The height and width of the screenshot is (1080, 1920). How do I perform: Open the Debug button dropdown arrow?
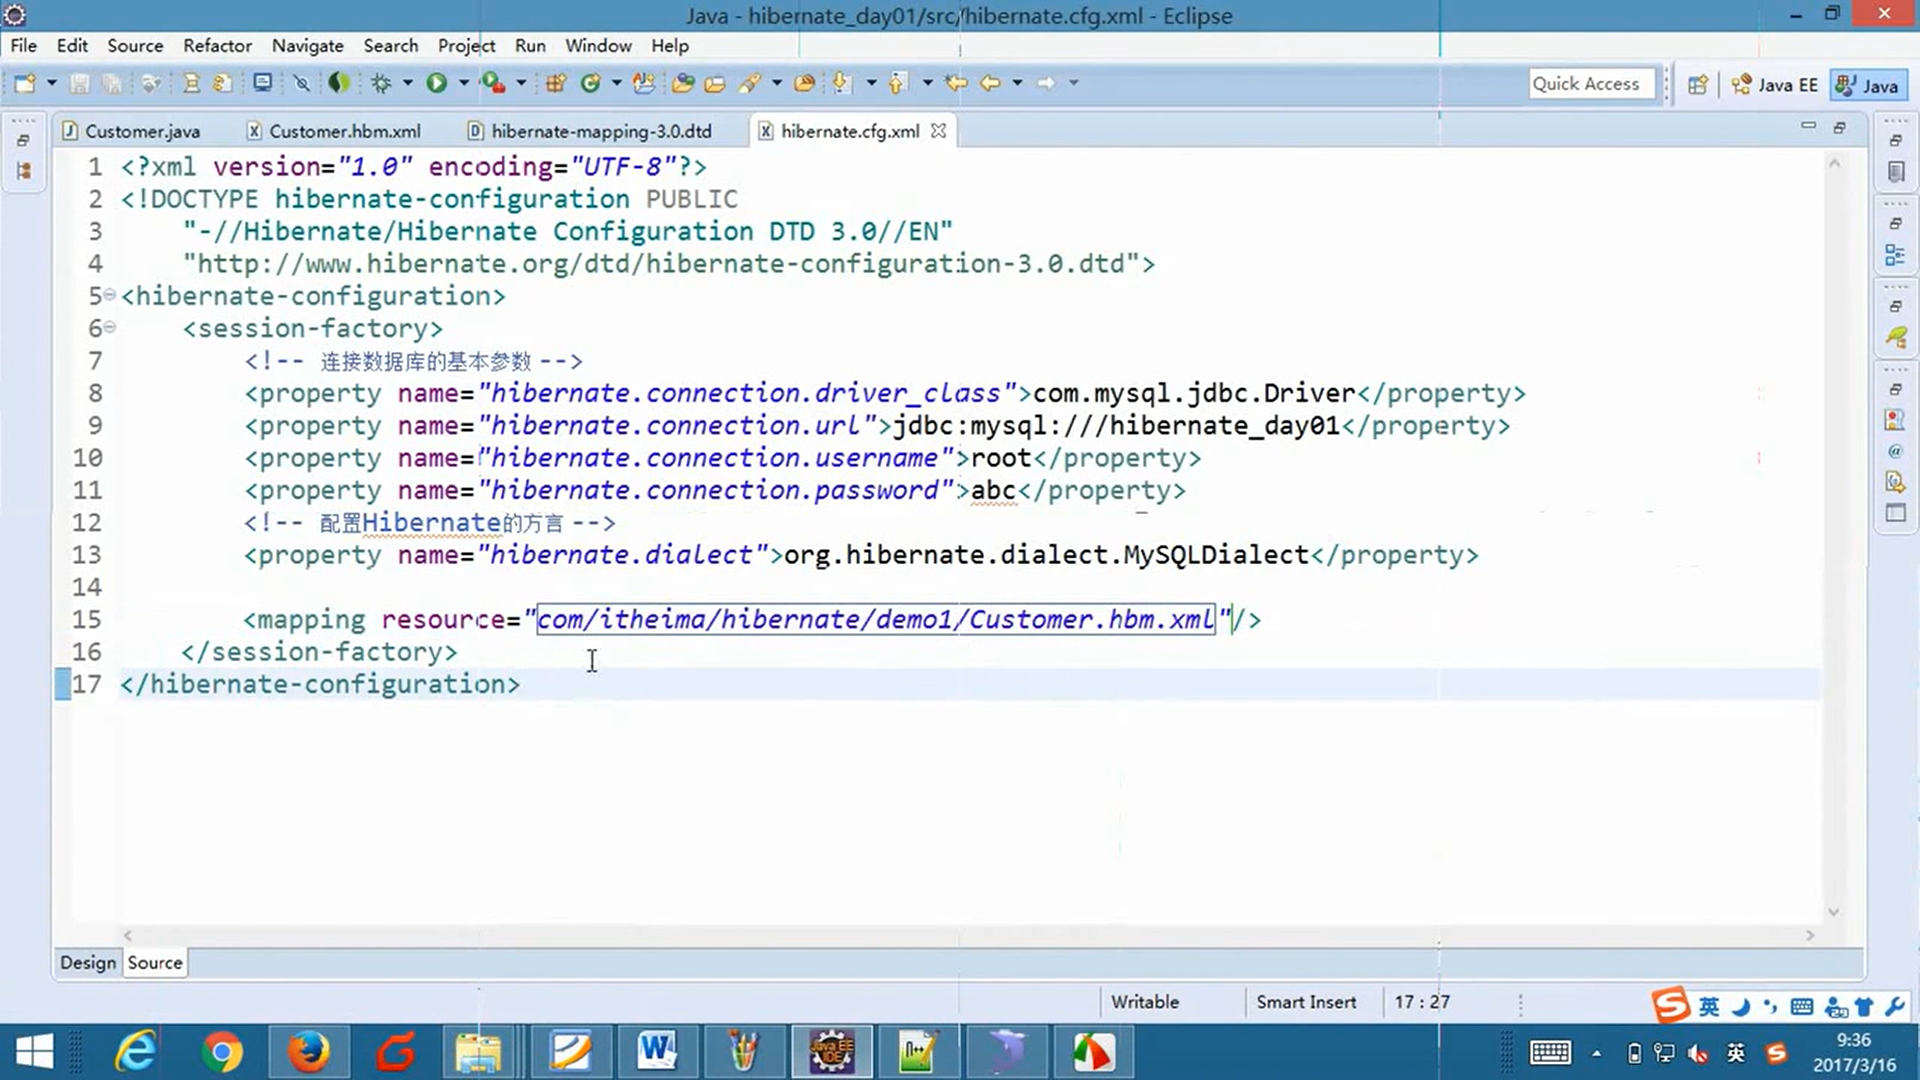(x=407, y=83)
